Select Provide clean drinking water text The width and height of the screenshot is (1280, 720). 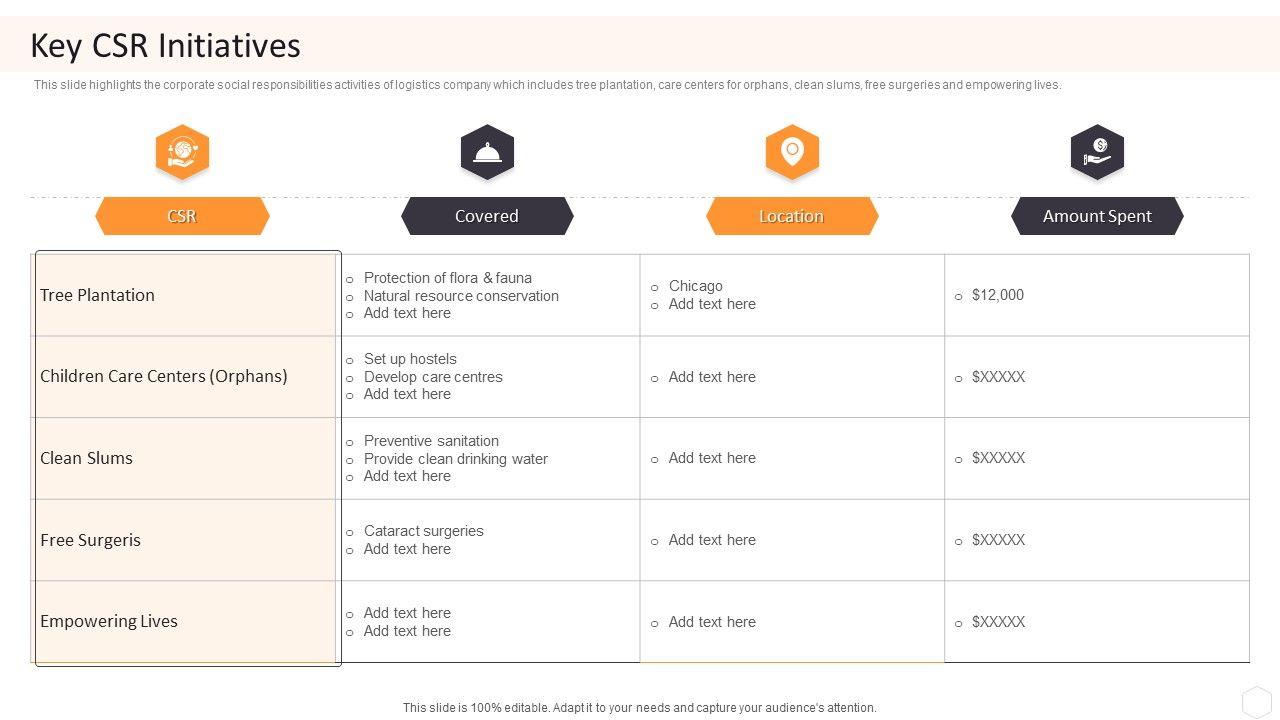[x=455, y=459]
